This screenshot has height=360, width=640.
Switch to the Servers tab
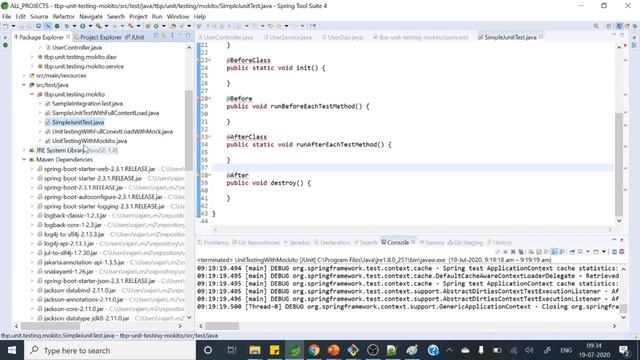[432, 242]
